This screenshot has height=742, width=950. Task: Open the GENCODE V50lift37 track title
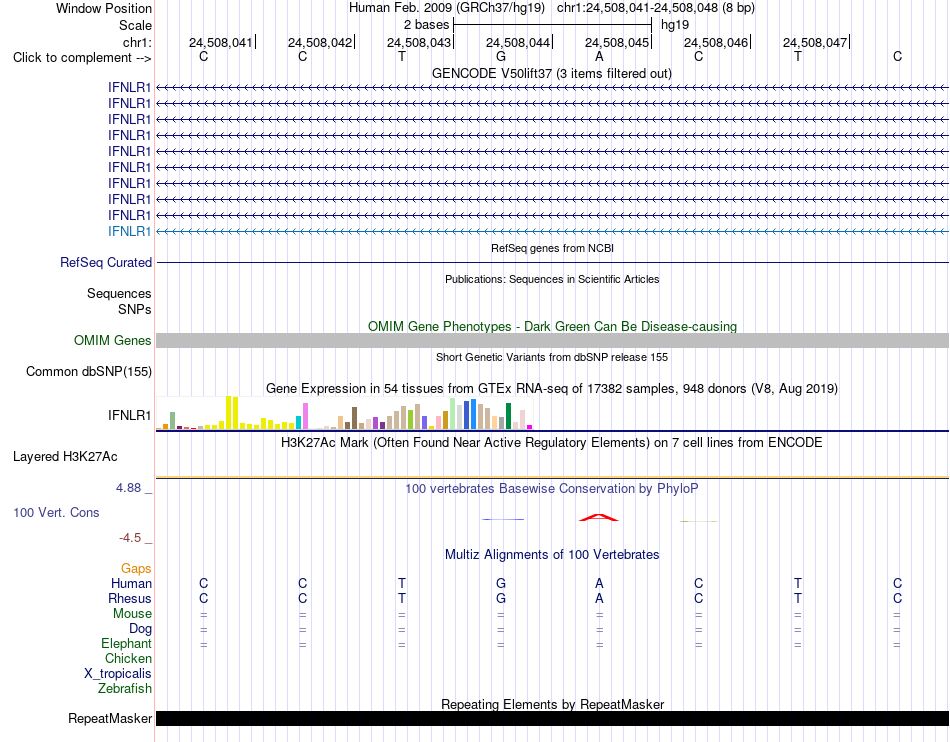pos(551,73)
